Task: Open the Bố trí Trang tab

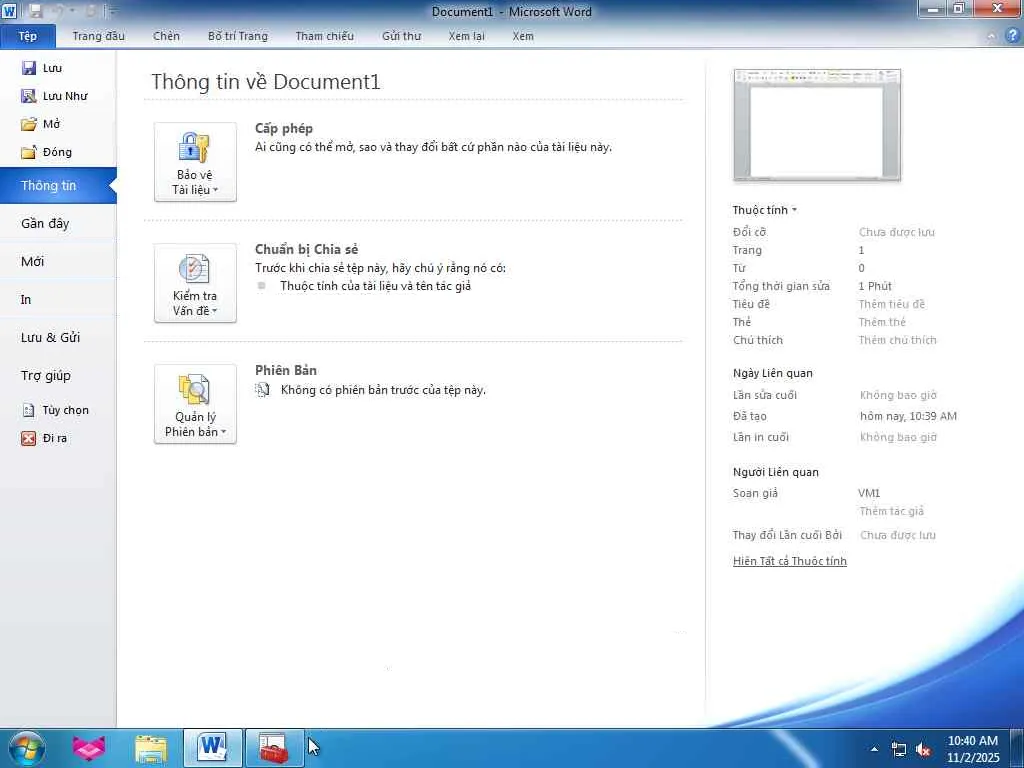Action: point(238,36)
